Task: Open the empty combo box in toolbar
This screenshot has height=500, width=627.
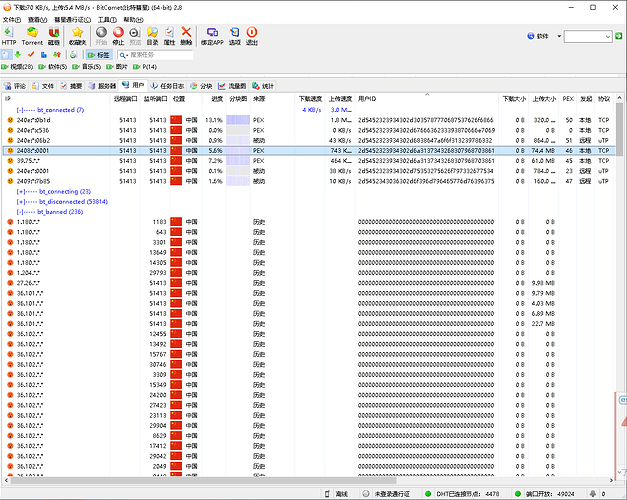Action: coord(588,36)
